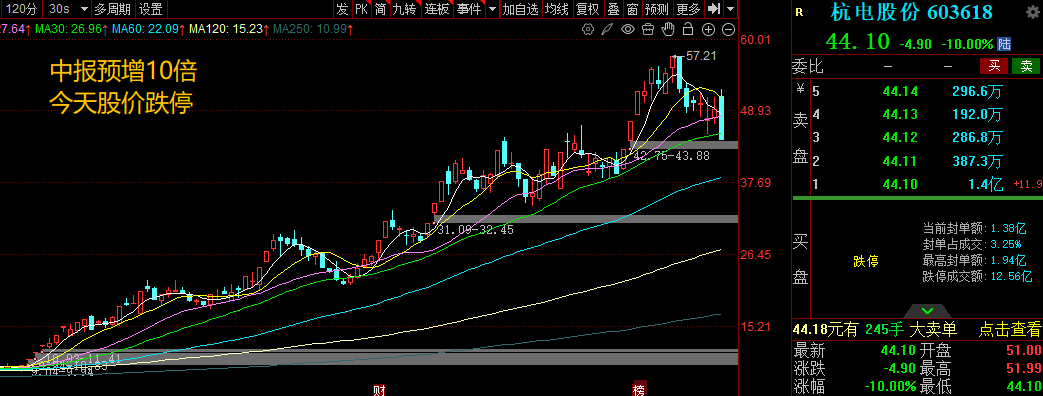Open dropdown next to collapse panel icon
The image size is (1043, 396).
click(730, 9)
